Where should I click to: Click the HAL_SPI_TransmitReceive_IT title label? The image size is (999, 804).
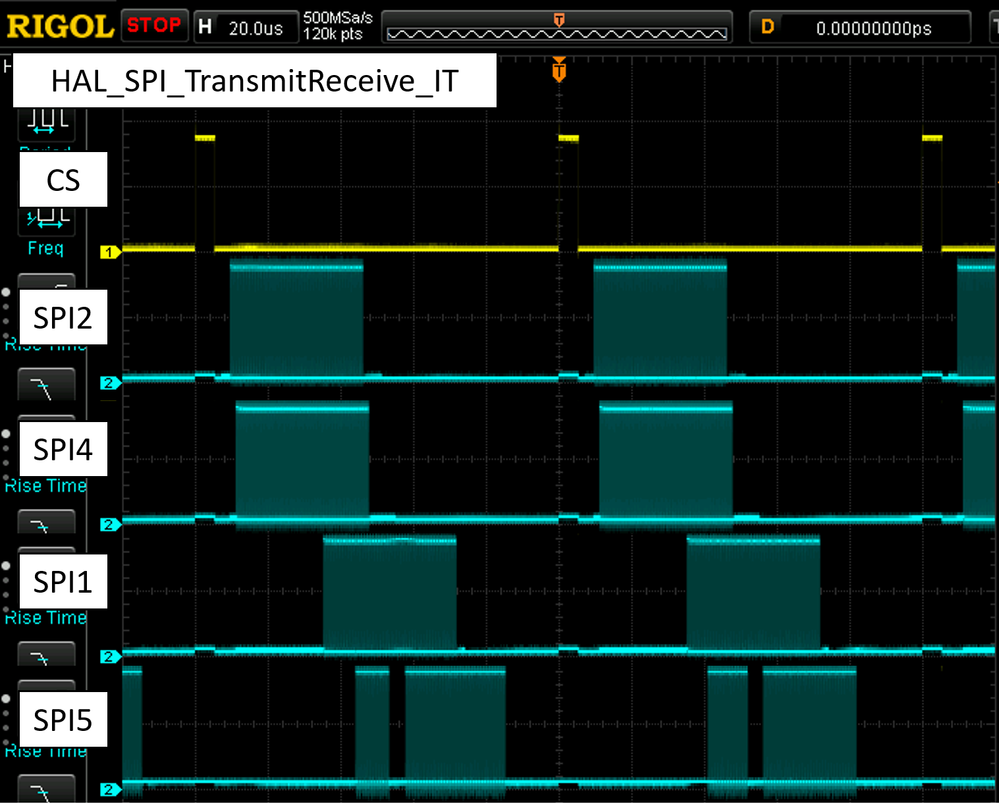[253, 80]
